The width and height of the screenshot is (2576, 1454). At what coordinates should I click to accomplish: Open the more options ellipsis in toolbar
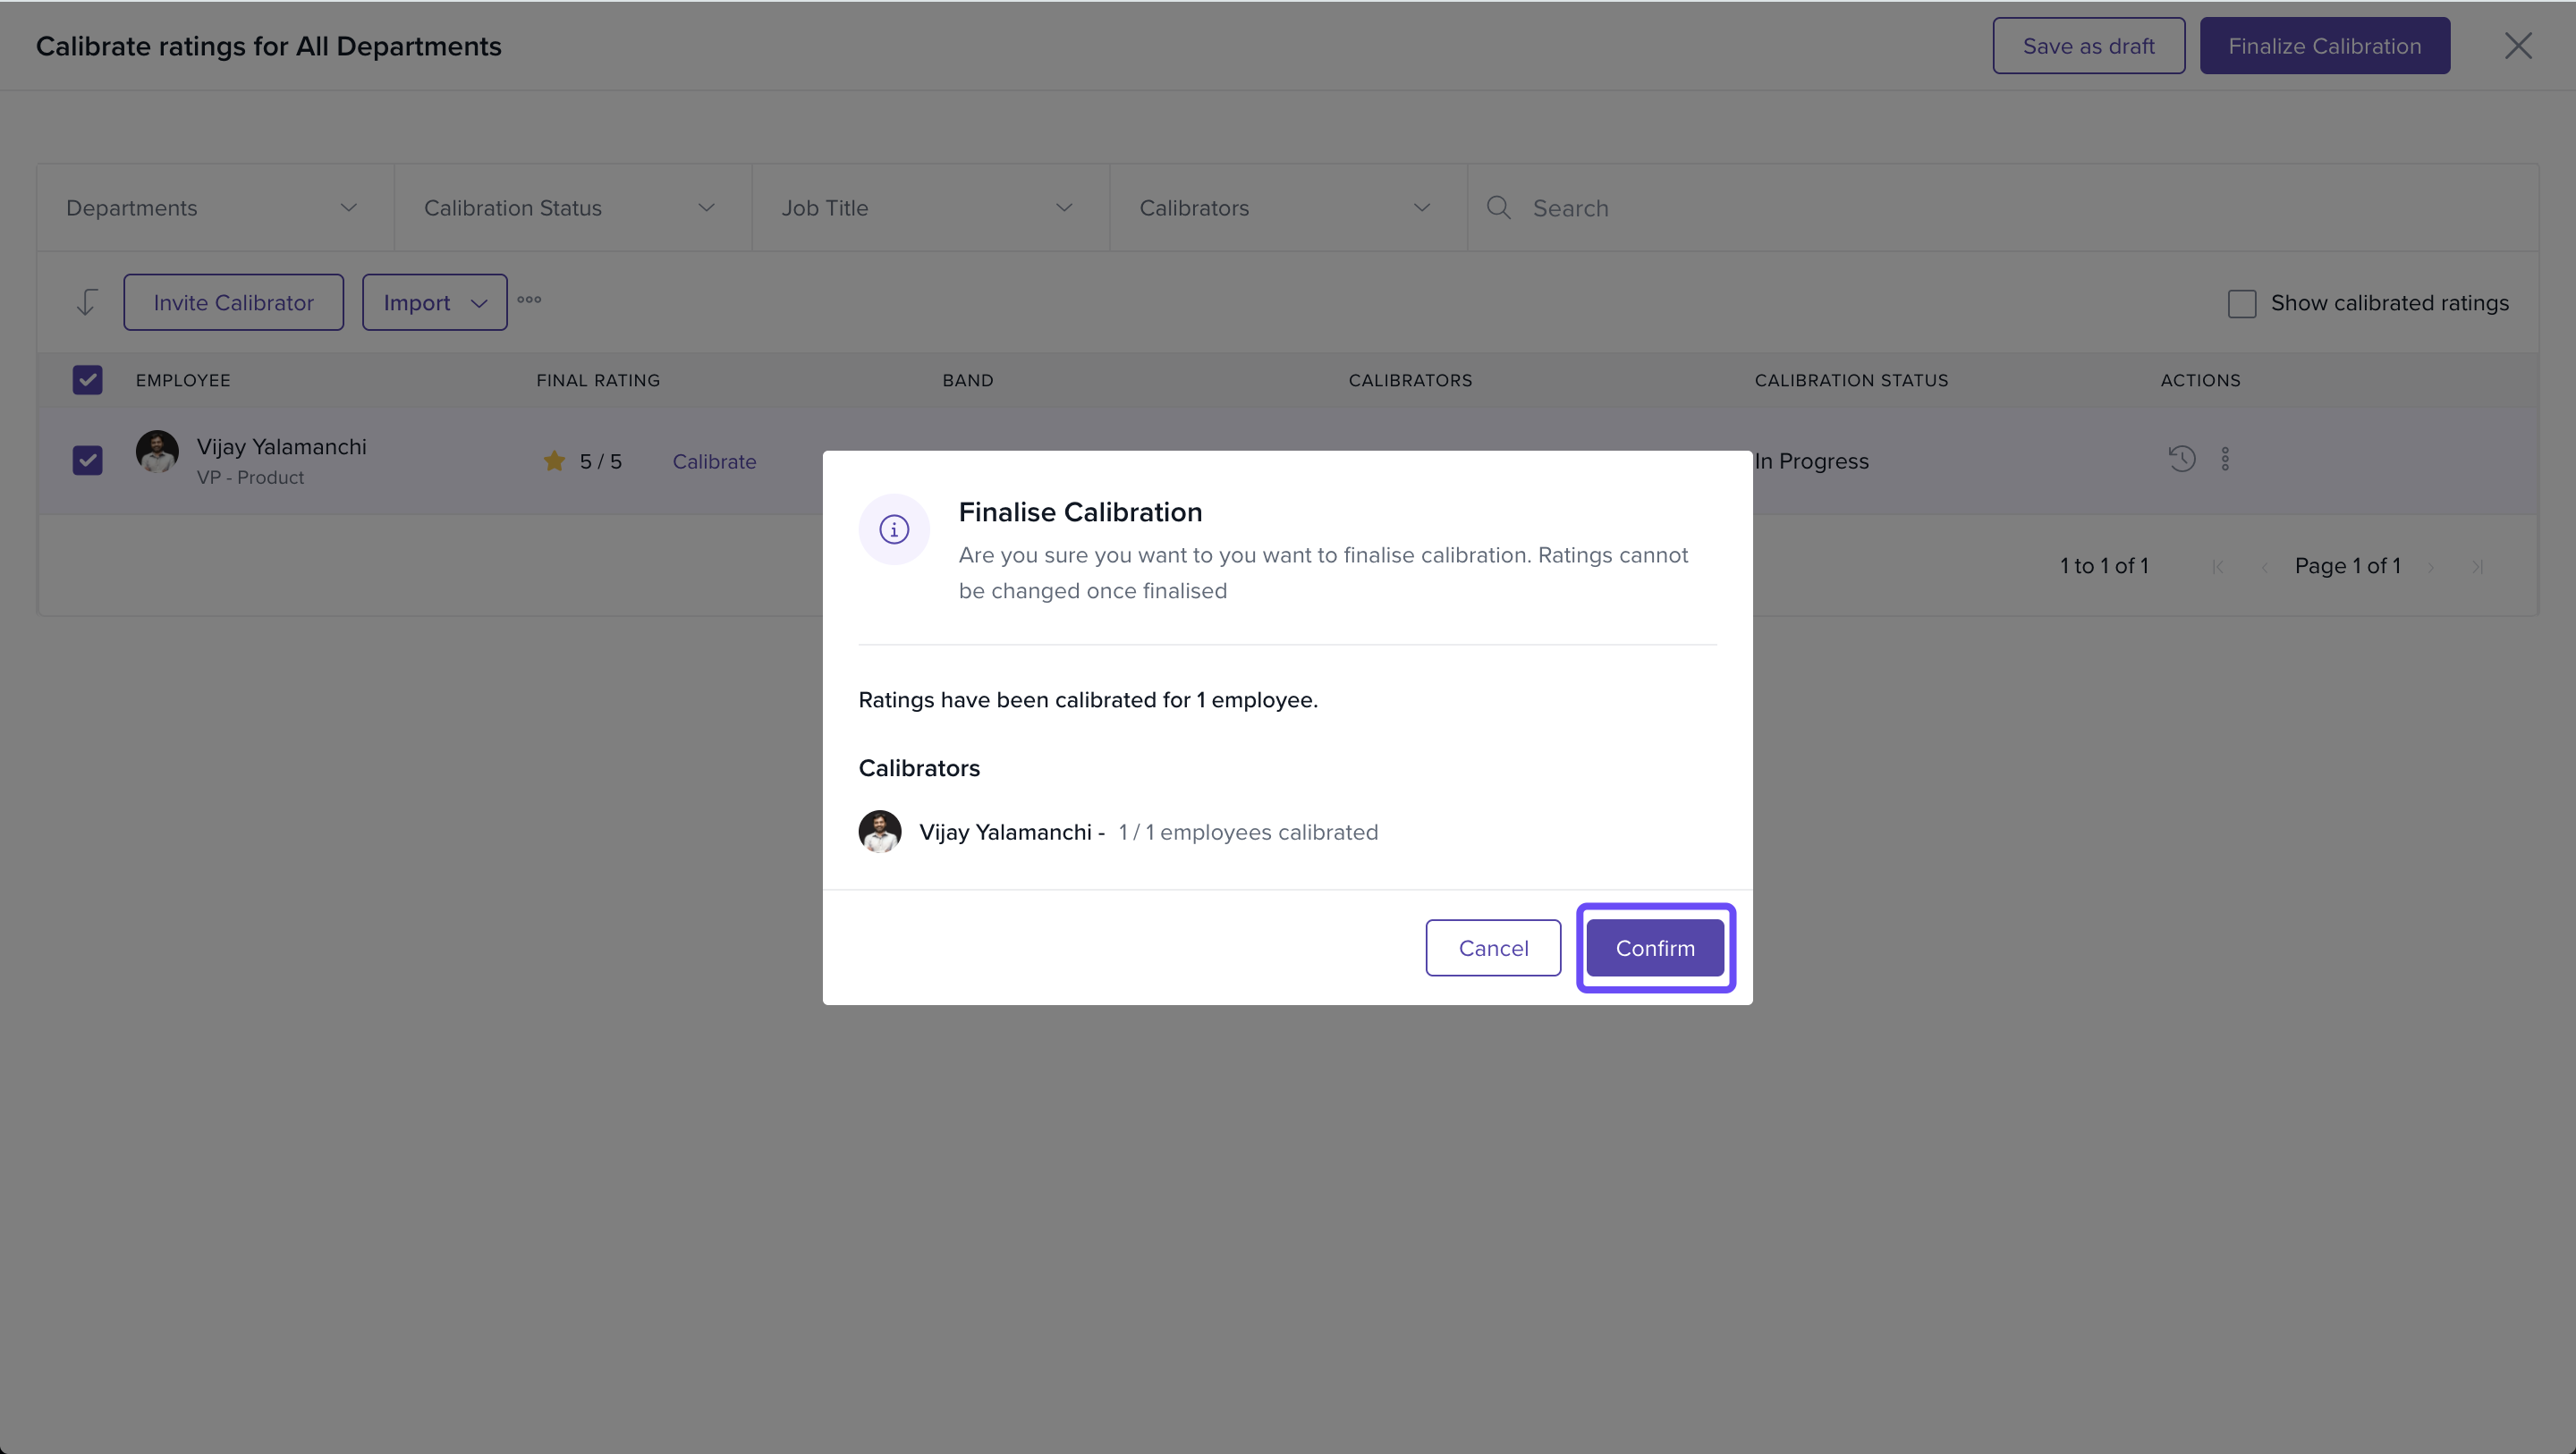[x=529, y=300]
